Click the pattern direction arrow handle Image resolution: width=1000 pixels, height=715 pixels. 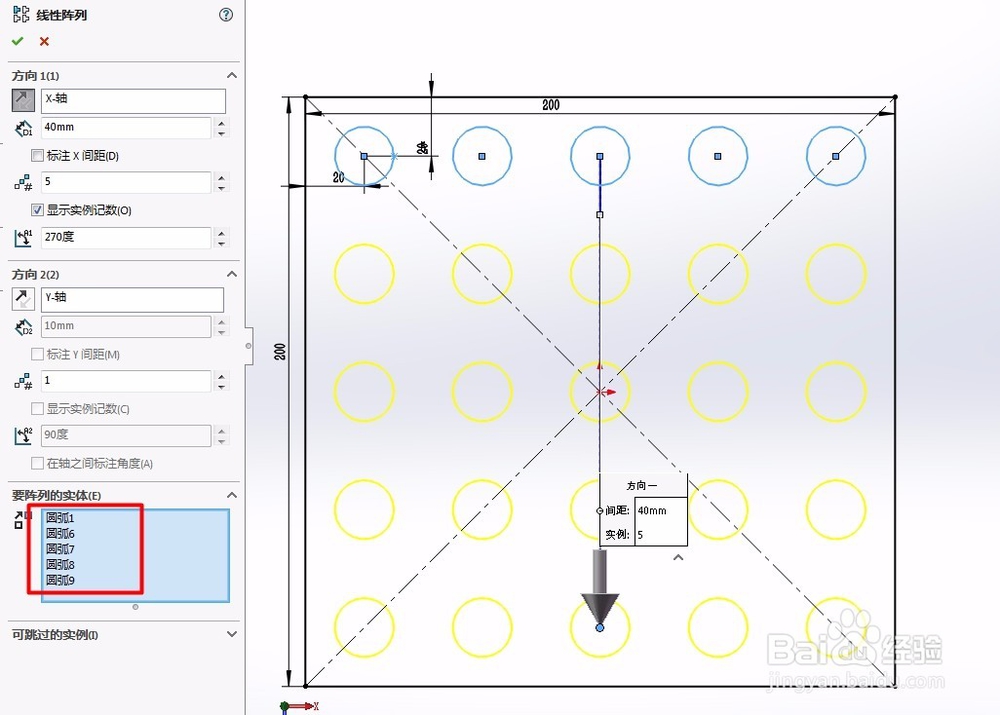click(x=599, y=588)
